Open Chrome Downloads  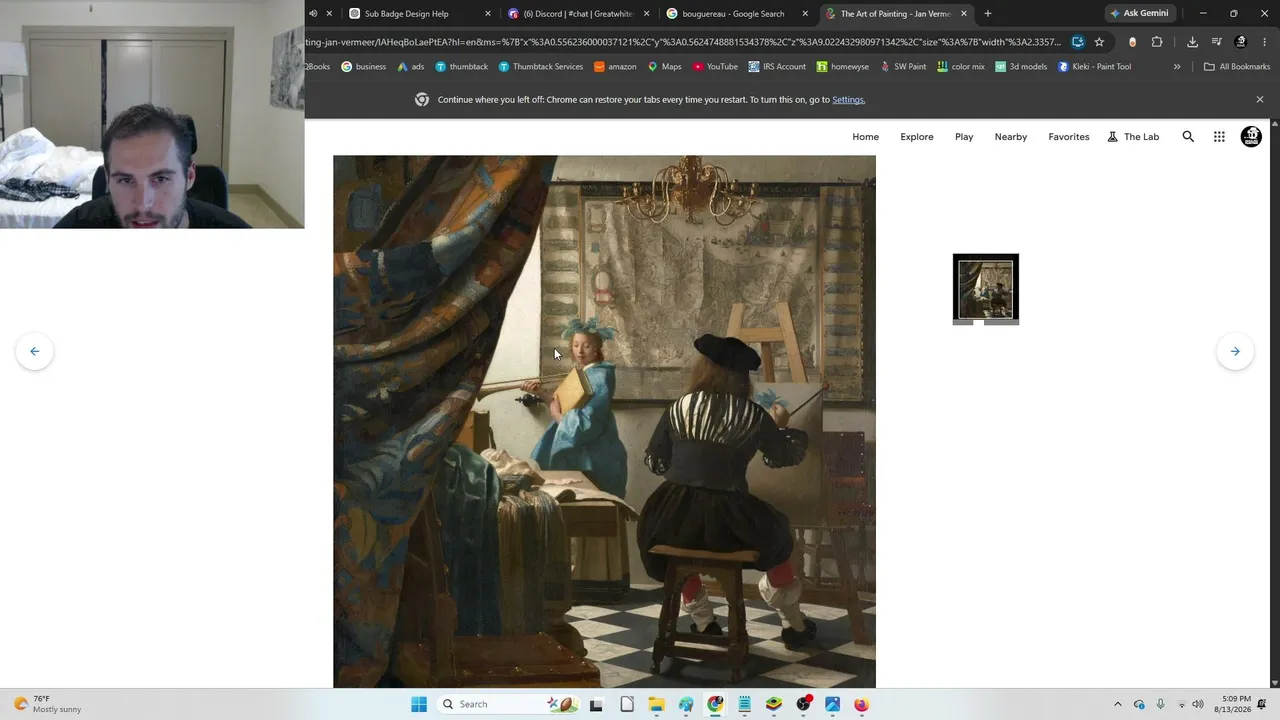tap(1192, 42)
